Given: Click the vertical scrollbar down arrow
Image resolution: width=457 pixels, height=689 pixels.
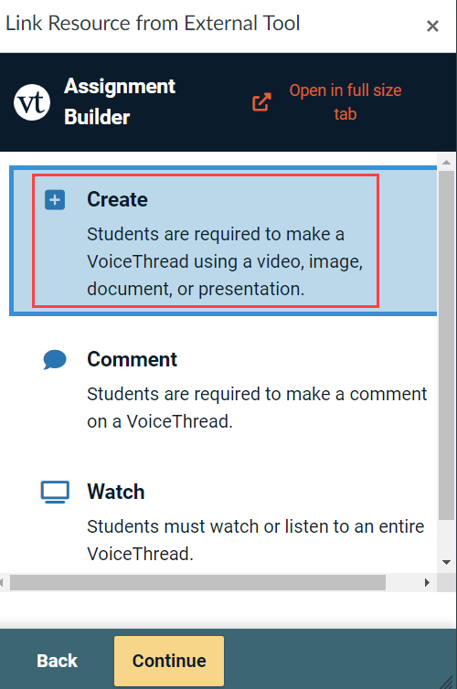Looking at the screenshot, I should 447,562.
